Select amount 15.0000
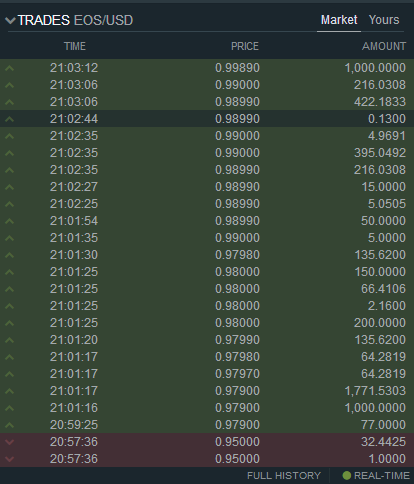The width and height of the screenshot is (414, 484). 384,187
